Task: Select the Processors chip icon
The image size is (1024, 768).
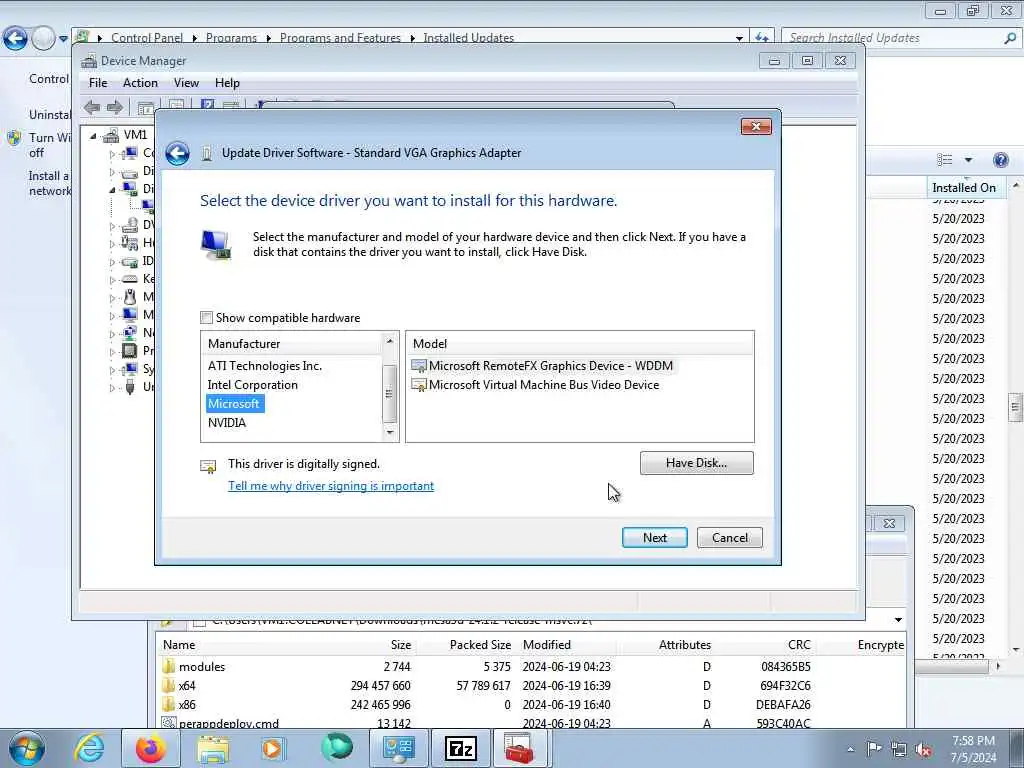Action: (130, 350)
